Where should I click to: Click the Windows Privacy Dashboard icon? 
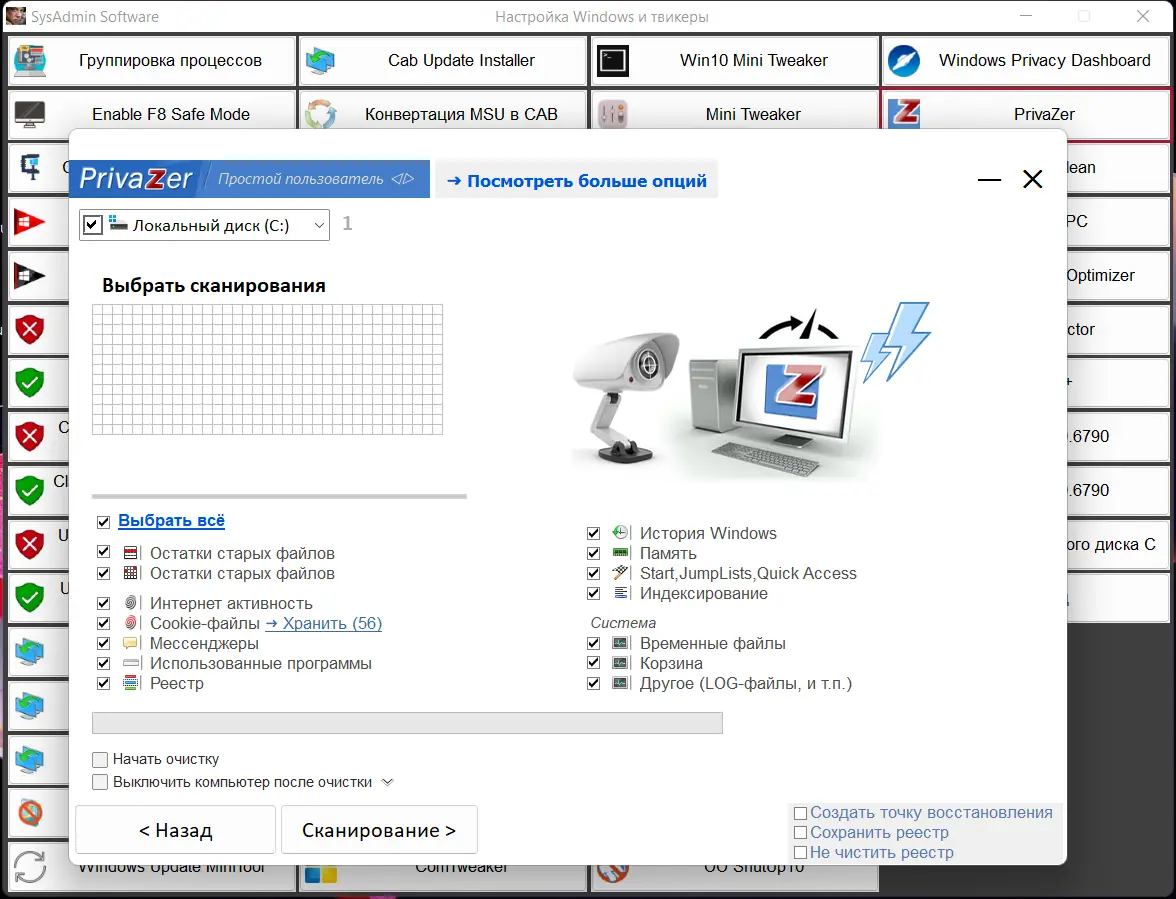pyautogui.click(x=903, y=60)
